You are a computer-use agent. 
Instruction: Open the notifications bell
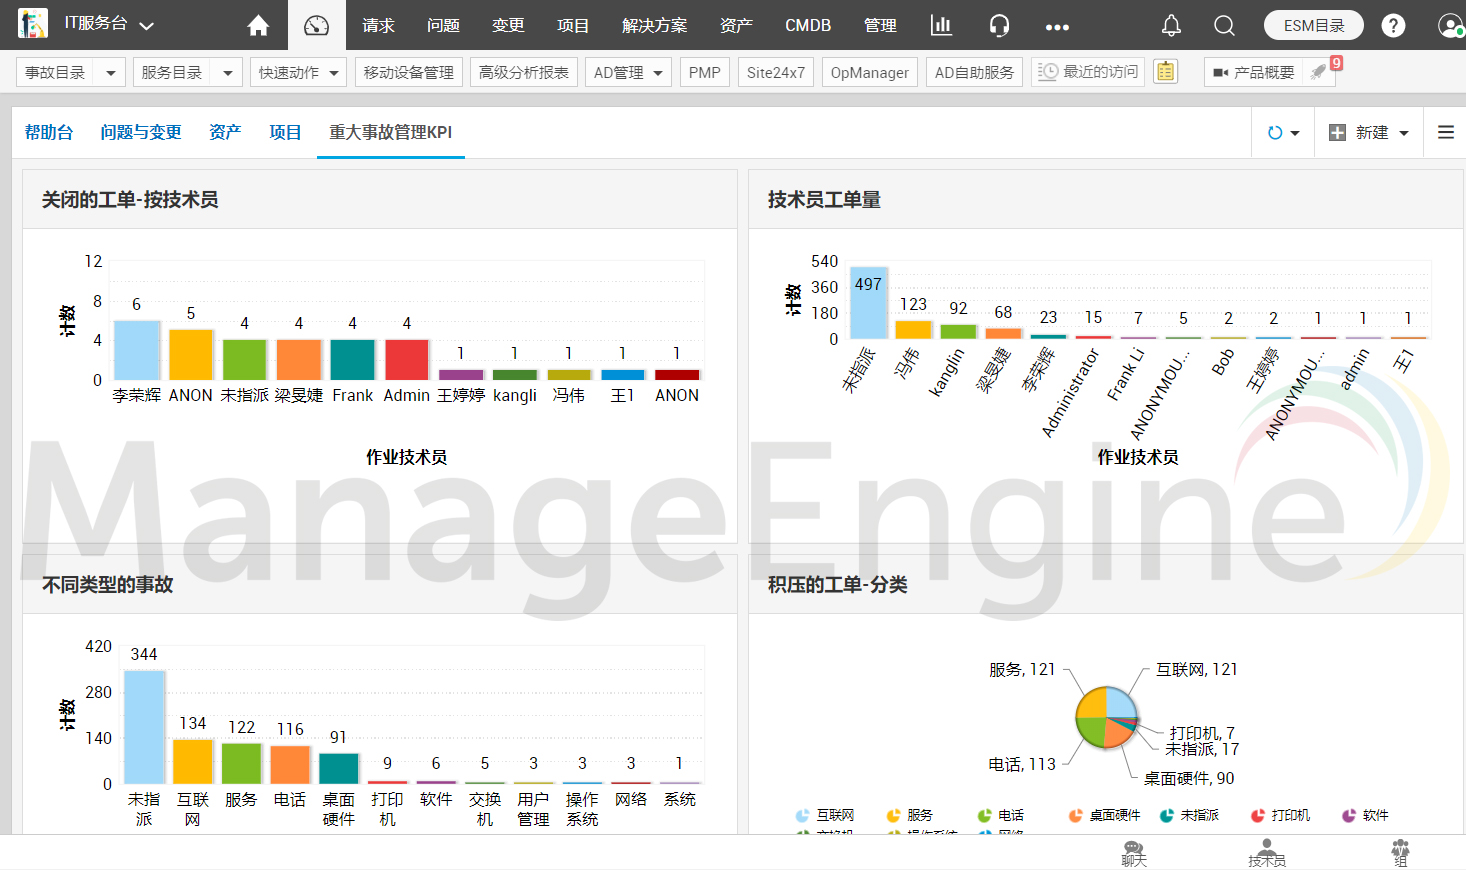tap(1171, 25)
